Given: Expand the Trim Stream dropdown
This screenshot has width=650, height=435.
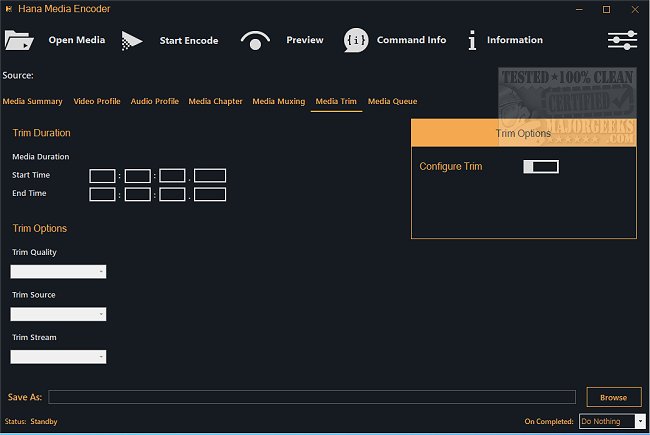Looking at the screenshot, I should click(58, 357).
